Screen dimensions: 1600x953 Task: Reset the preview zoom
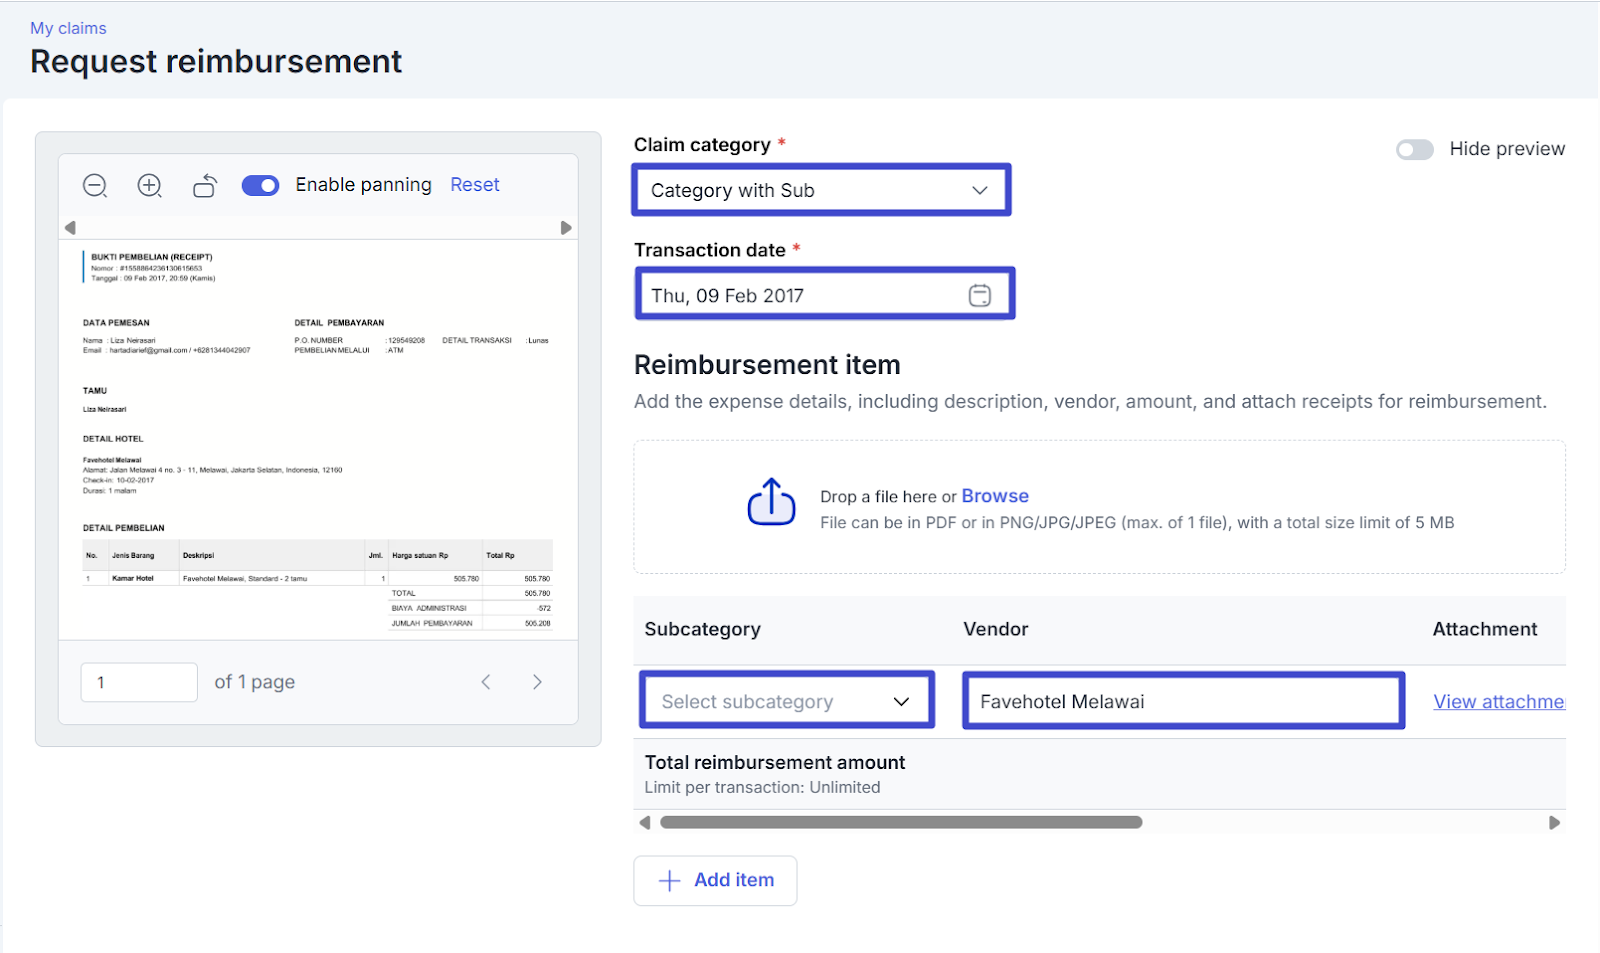pos(474,185)
